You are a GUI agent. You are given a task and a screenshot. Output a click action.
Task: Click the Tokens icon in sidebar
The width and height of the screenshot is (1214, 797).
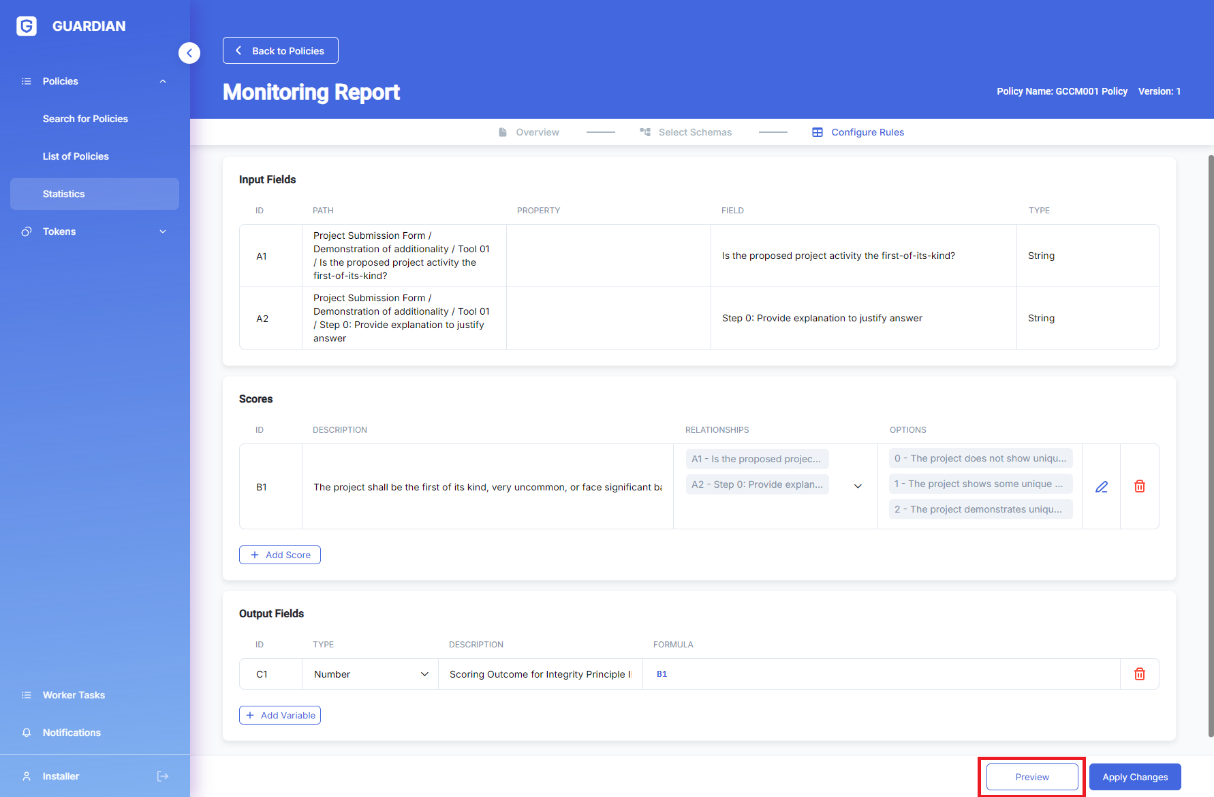27,231
